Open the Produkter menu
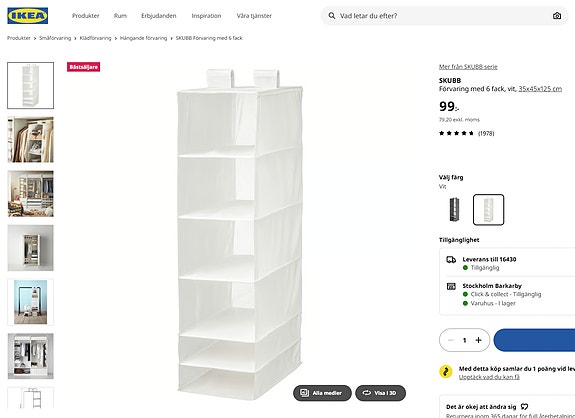The image size is (575, 418). tap(85, 16)
